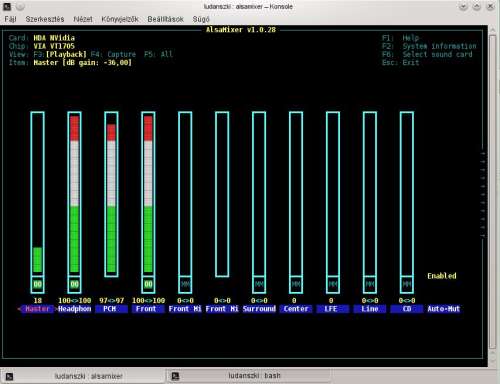Click the PCM volume bar
Image resolution: width=500 pixels, height=384 pixels.
[111, 194]
